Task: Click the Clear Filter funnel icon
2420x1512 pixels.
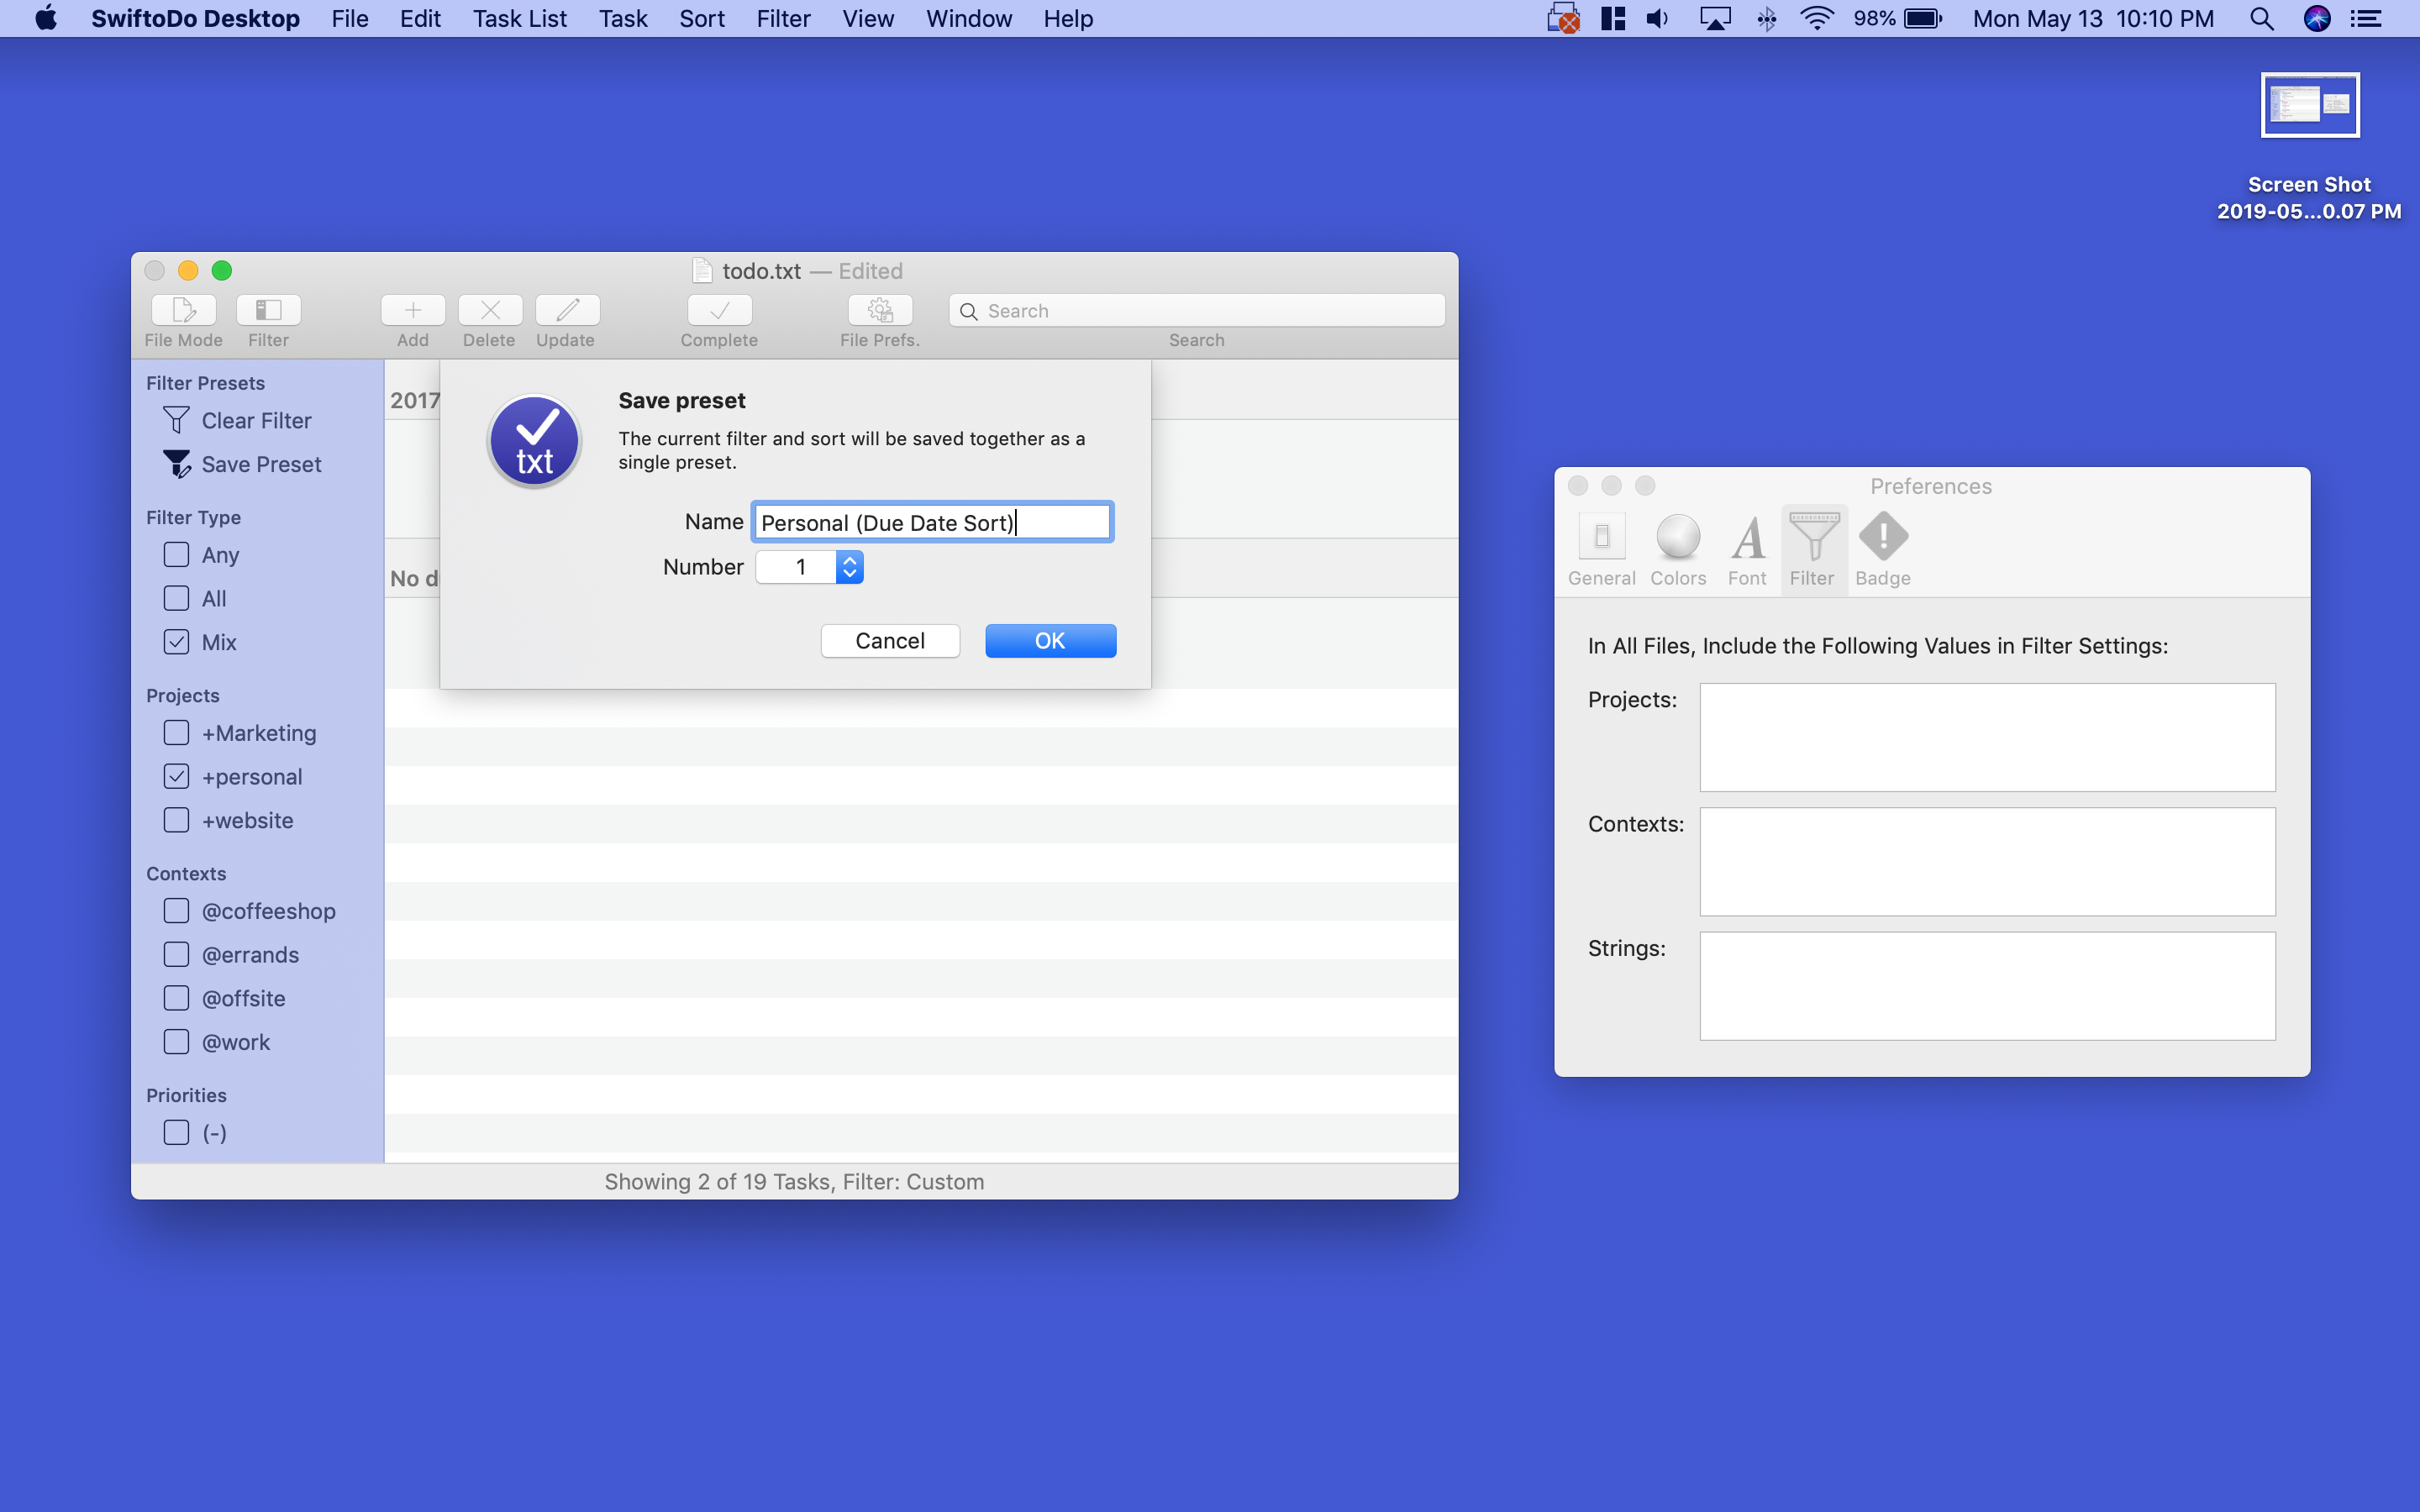Action: (x=177, y=420)
